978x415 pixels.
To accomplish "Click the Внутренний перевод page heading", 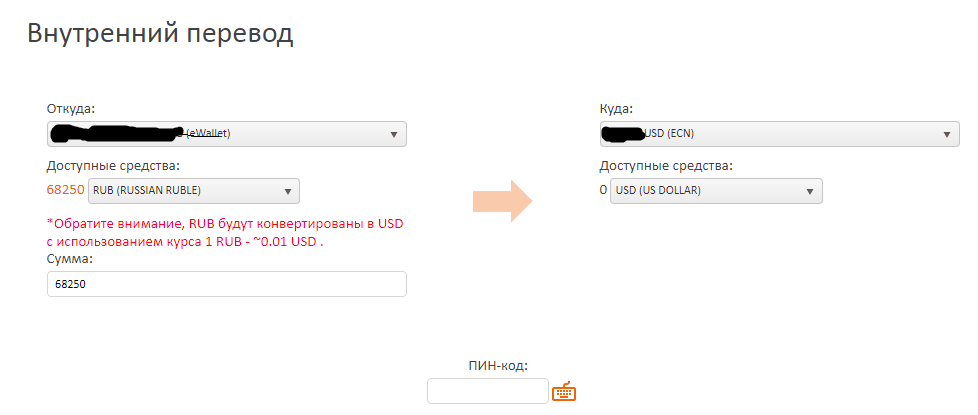I will pyautogui.click(x=160, y=34).
